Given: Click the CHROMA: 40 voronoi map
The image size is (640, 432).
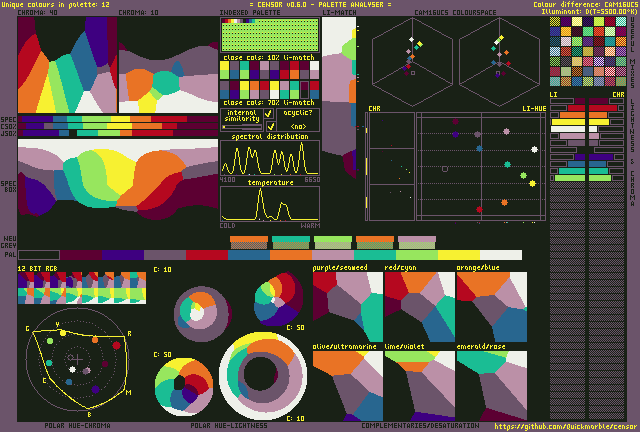Looking at the screenshot, I should (x=67, y=65).
